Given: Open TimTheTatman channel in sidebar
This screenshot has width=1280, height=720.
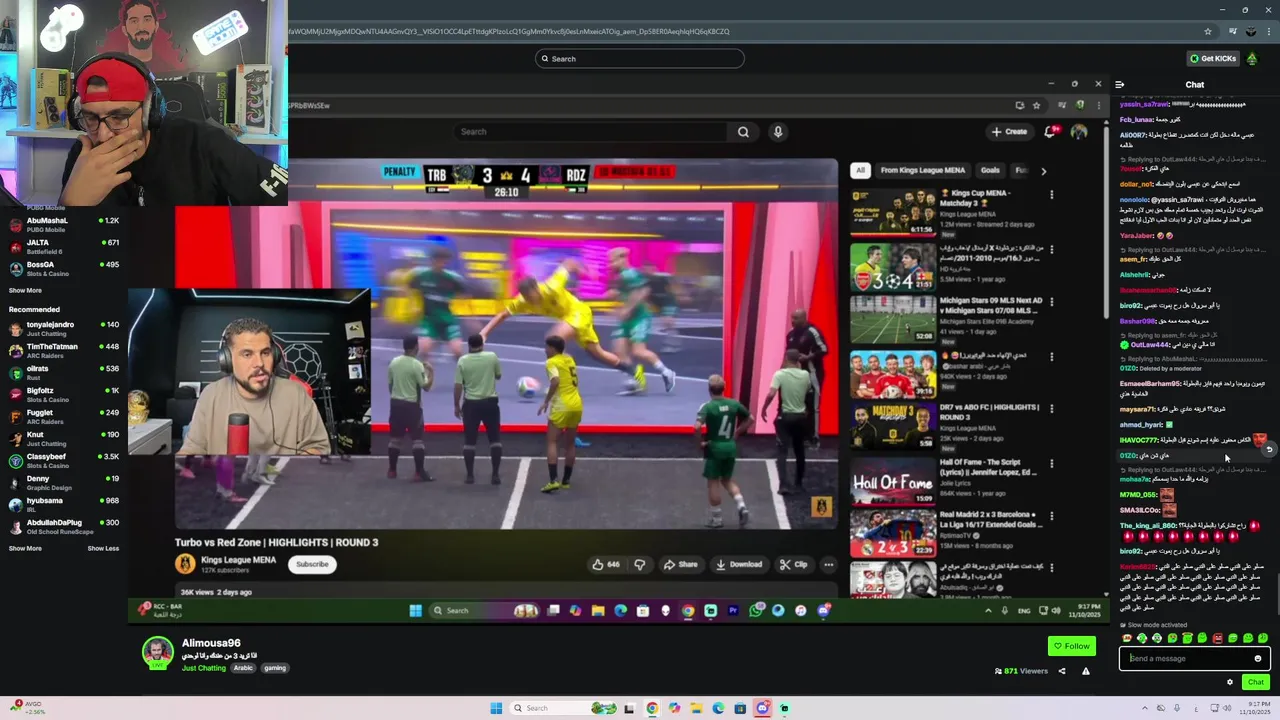Looking at the screenshot, I should pyautogui.click(x=64, y=350).
